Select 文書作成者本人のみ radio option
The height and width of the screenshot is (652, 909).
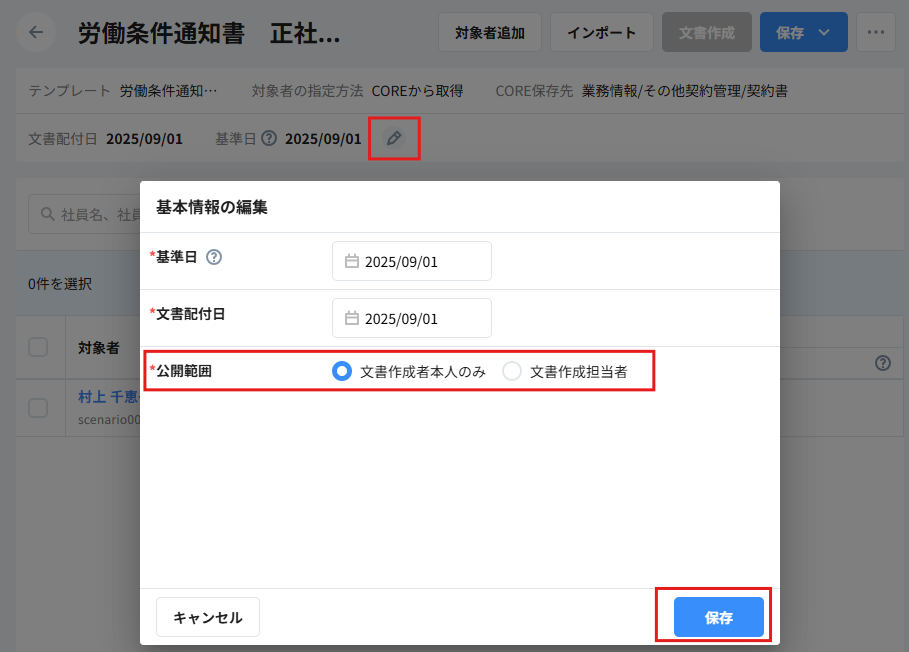pyautogui.click(x=342, y=371)
